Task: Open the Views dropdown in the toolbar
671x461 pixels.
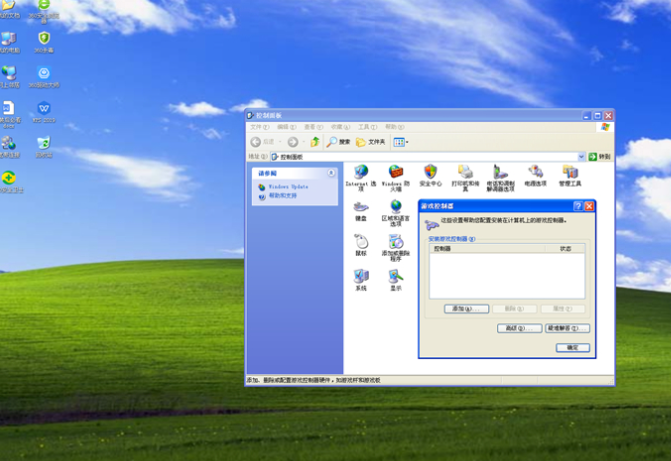Action: point(401,142)
